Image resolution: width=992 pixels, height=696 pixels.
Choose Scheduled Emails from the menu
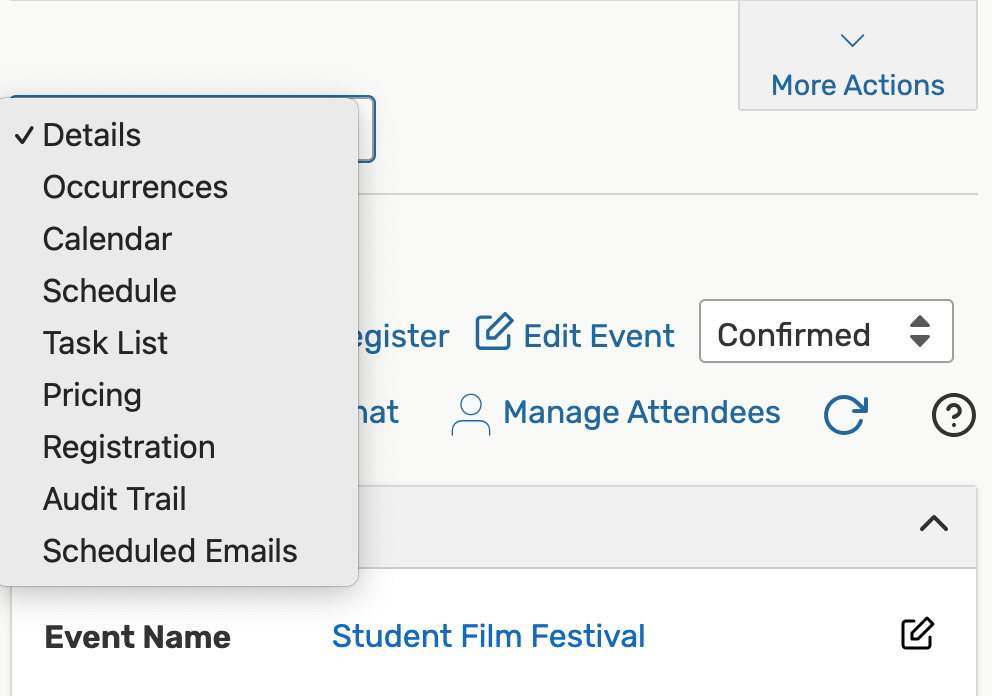pos(170,551)
